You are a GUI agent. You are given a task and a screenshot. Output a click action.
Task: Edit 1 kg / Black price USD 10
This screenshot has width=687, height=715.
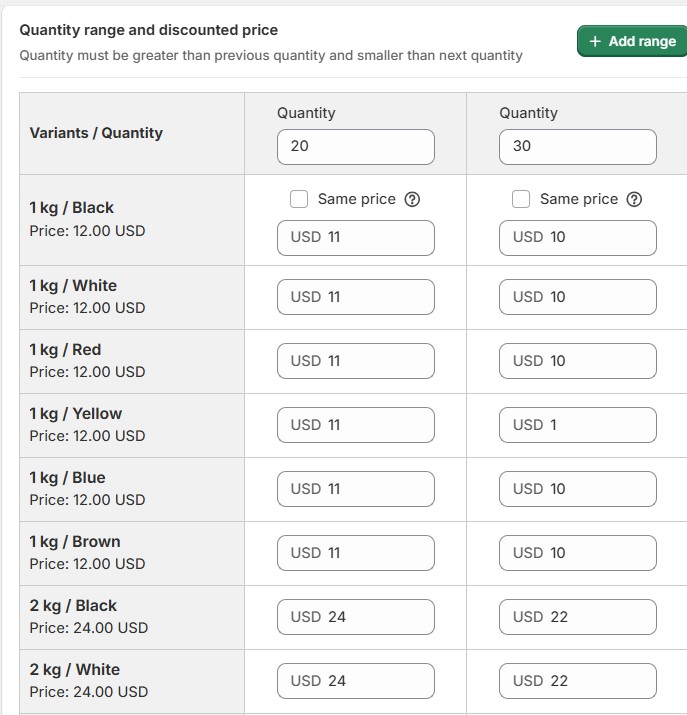point(577,237)
